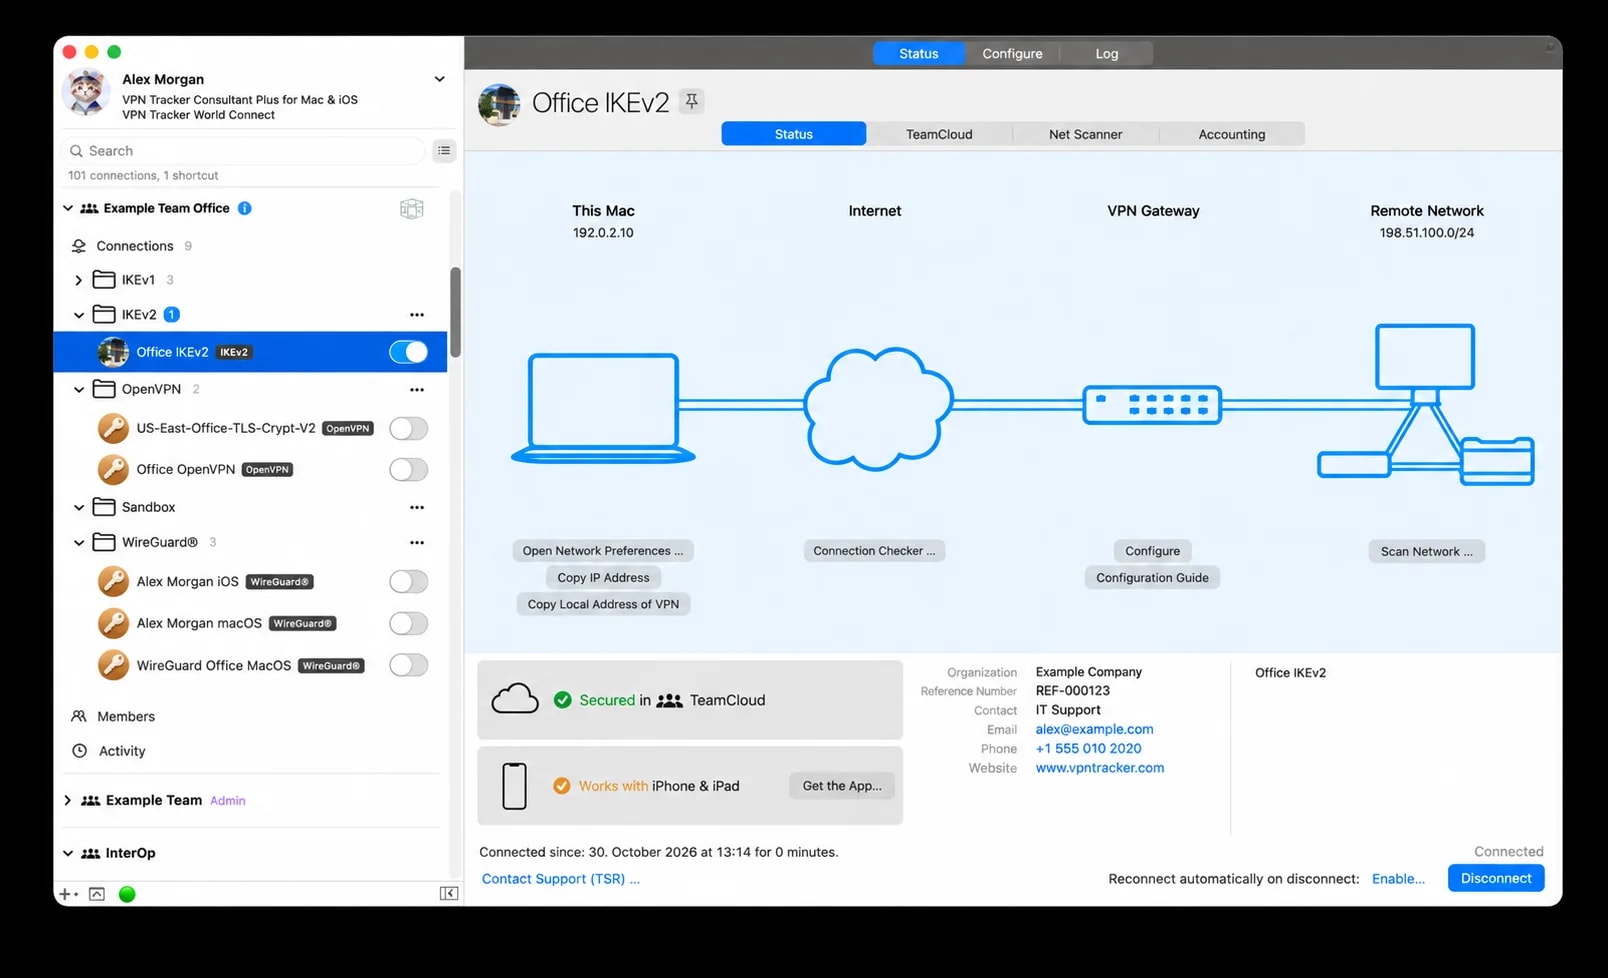Open the more options dots for Sandbox folder

coord(417,508)
